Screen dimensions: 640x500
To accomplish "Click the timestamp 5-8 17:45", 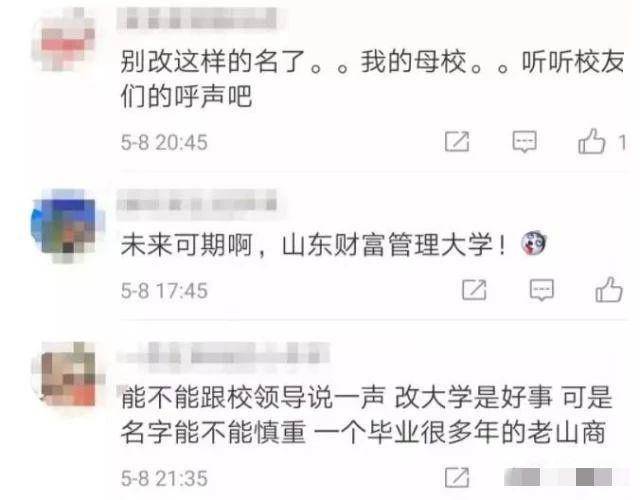I will pyautogui.click(x=164, y=291).
